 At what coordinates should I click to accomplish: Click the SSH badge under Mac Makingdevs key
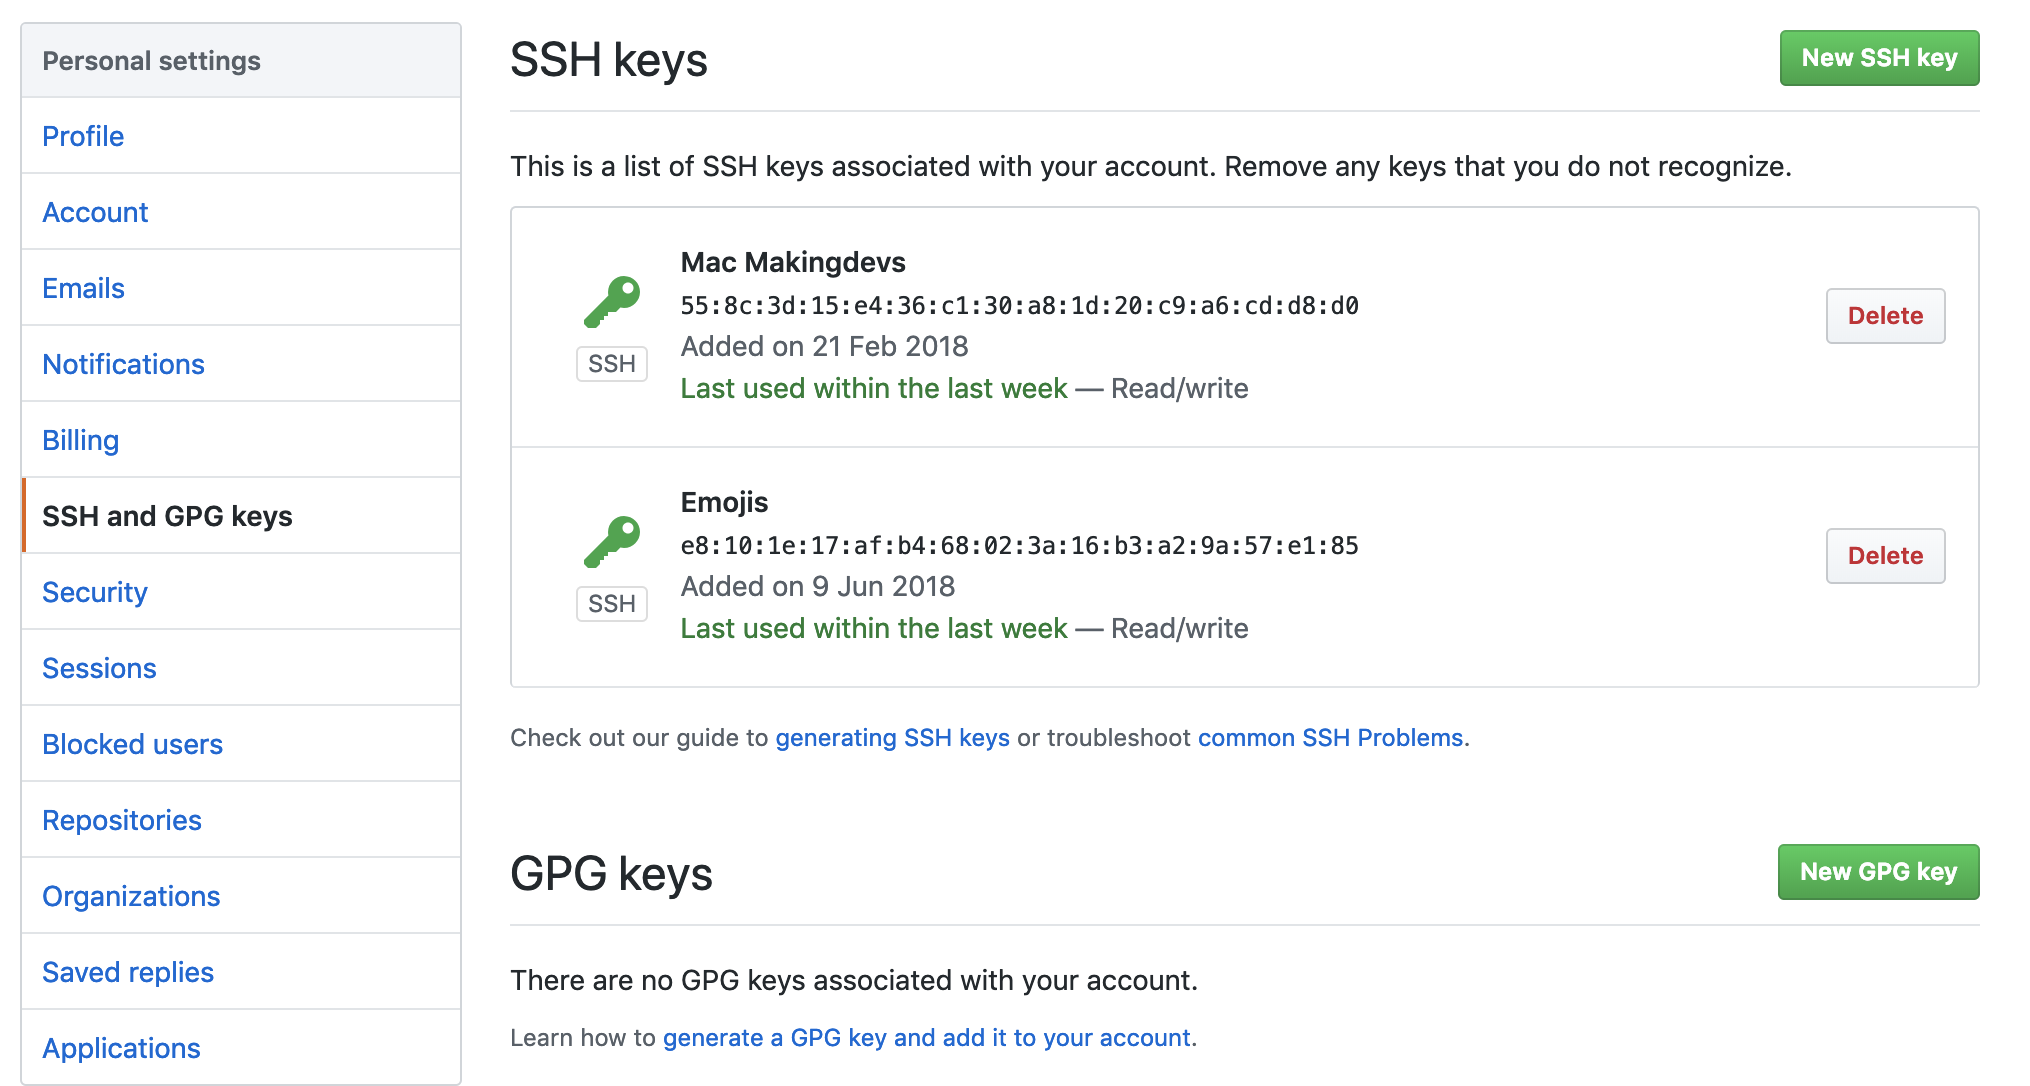pyautogui.click(x=612, y=364)
